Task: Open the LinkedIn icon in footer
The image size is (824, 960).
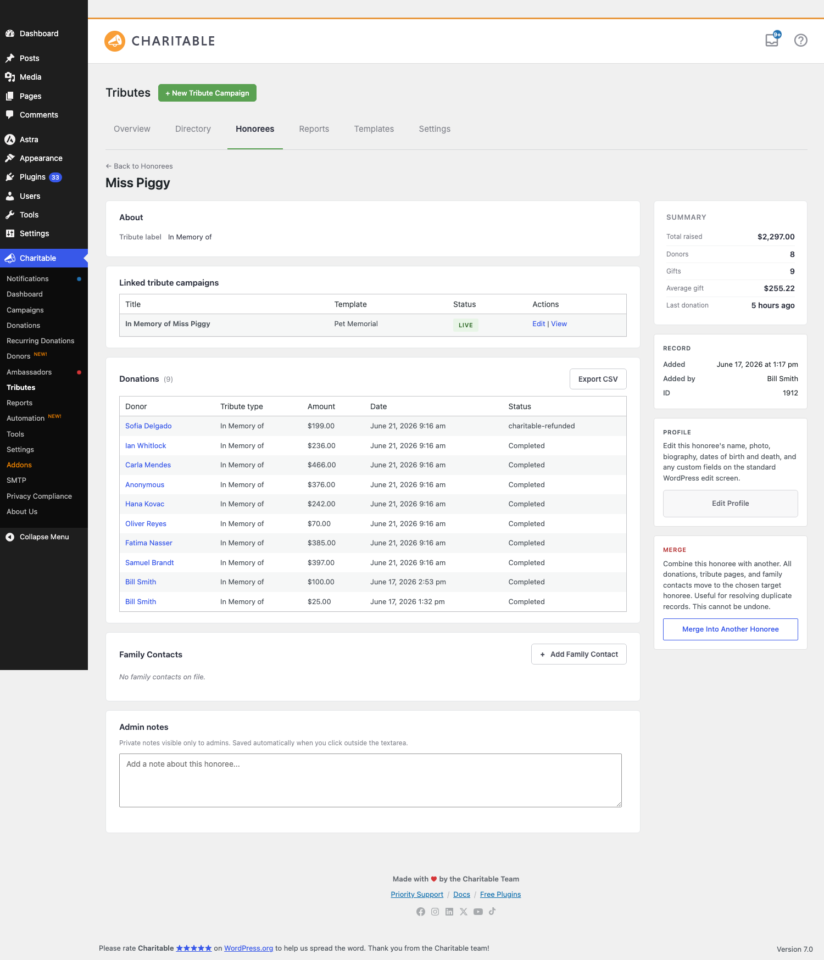Action: click(x=449, y=912)
